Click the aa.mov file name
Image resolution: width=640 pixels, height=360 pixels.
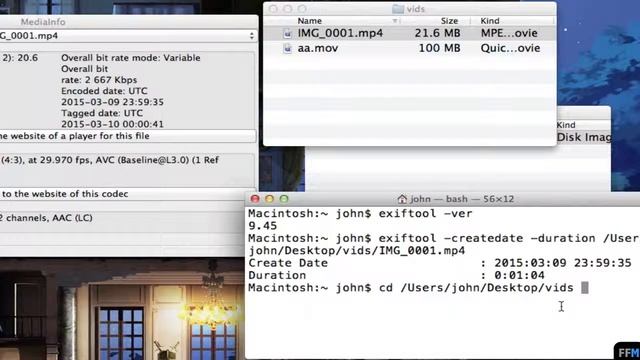click(318, 48)
